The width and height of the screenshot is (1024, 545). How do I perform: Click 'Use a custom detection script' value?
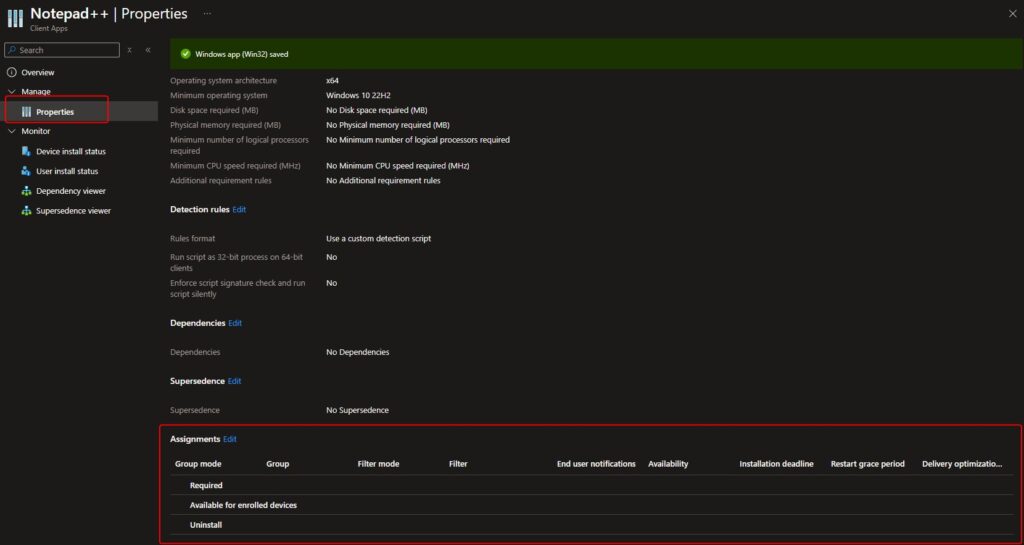(378, 239)
